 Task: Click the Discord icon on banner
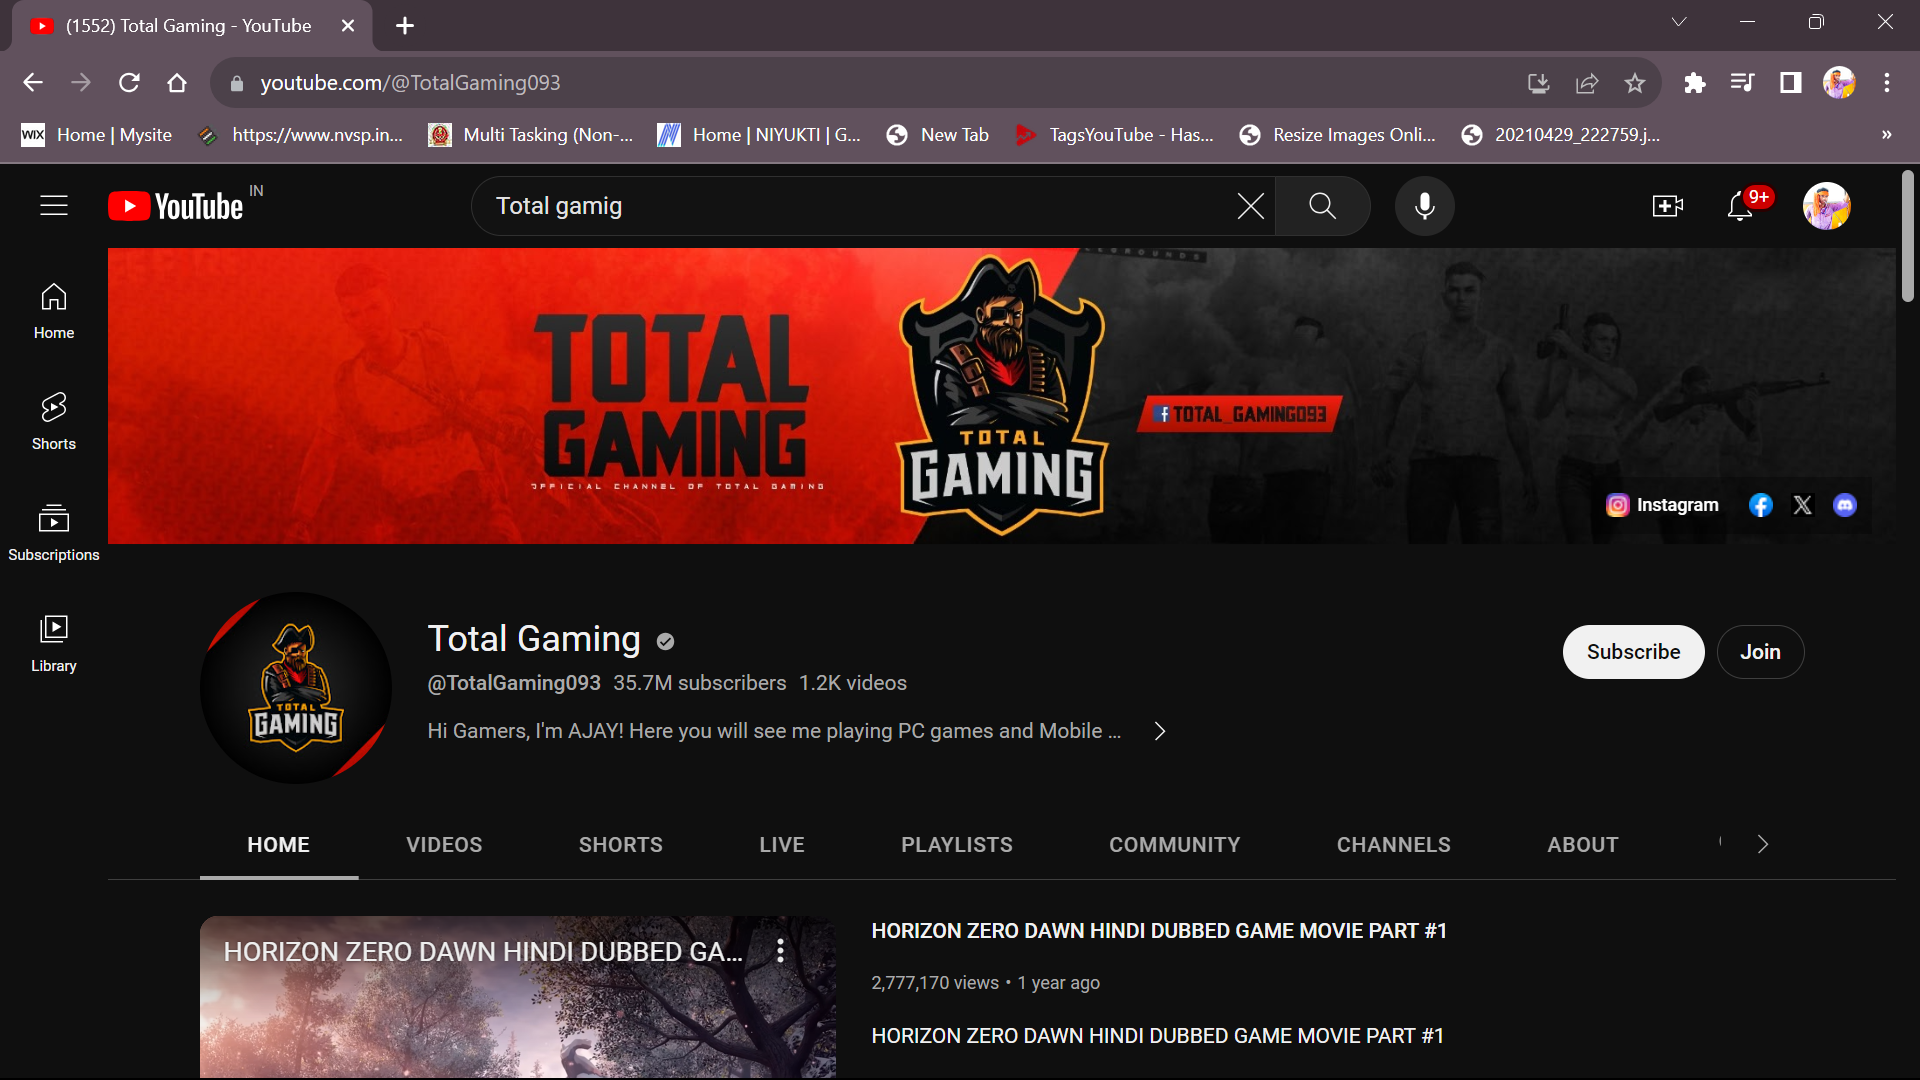[1845, 505]
